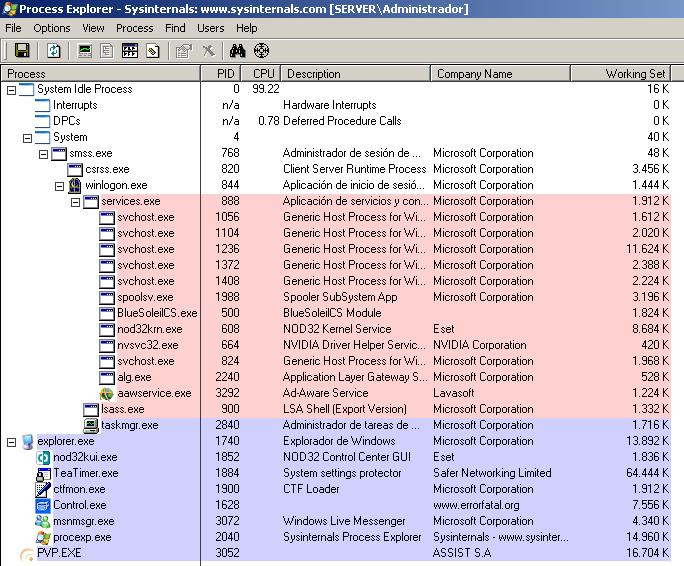
Task: Click the PVP.EXE icon
Action: 27,554
